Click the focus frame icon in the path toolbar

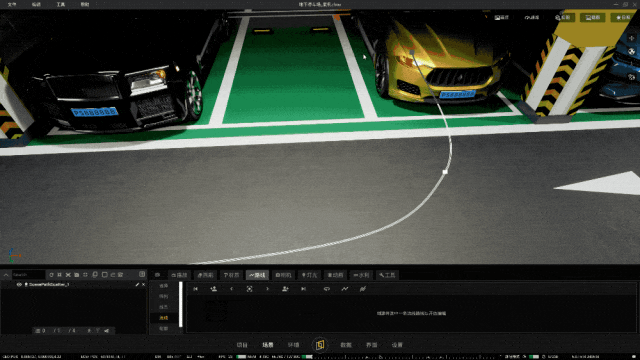pos(249,289)
